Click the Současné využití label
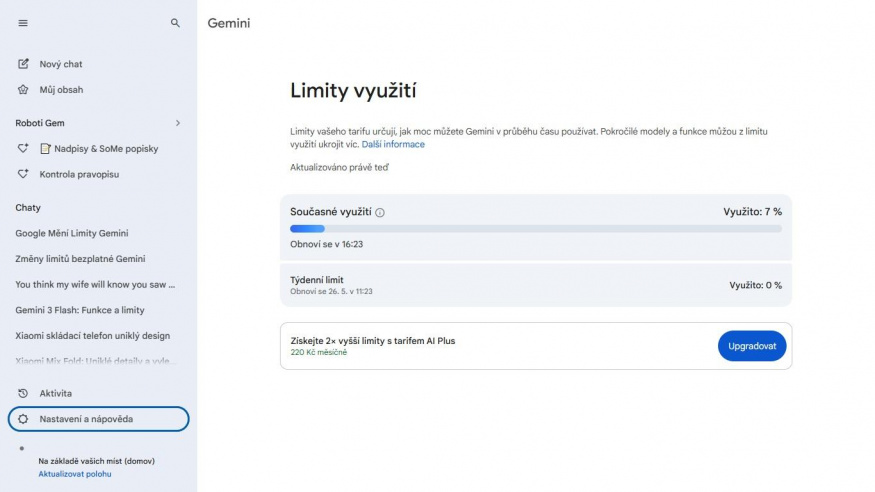The height and width of the screenshot is (492, 875). (x=330, y=212)
